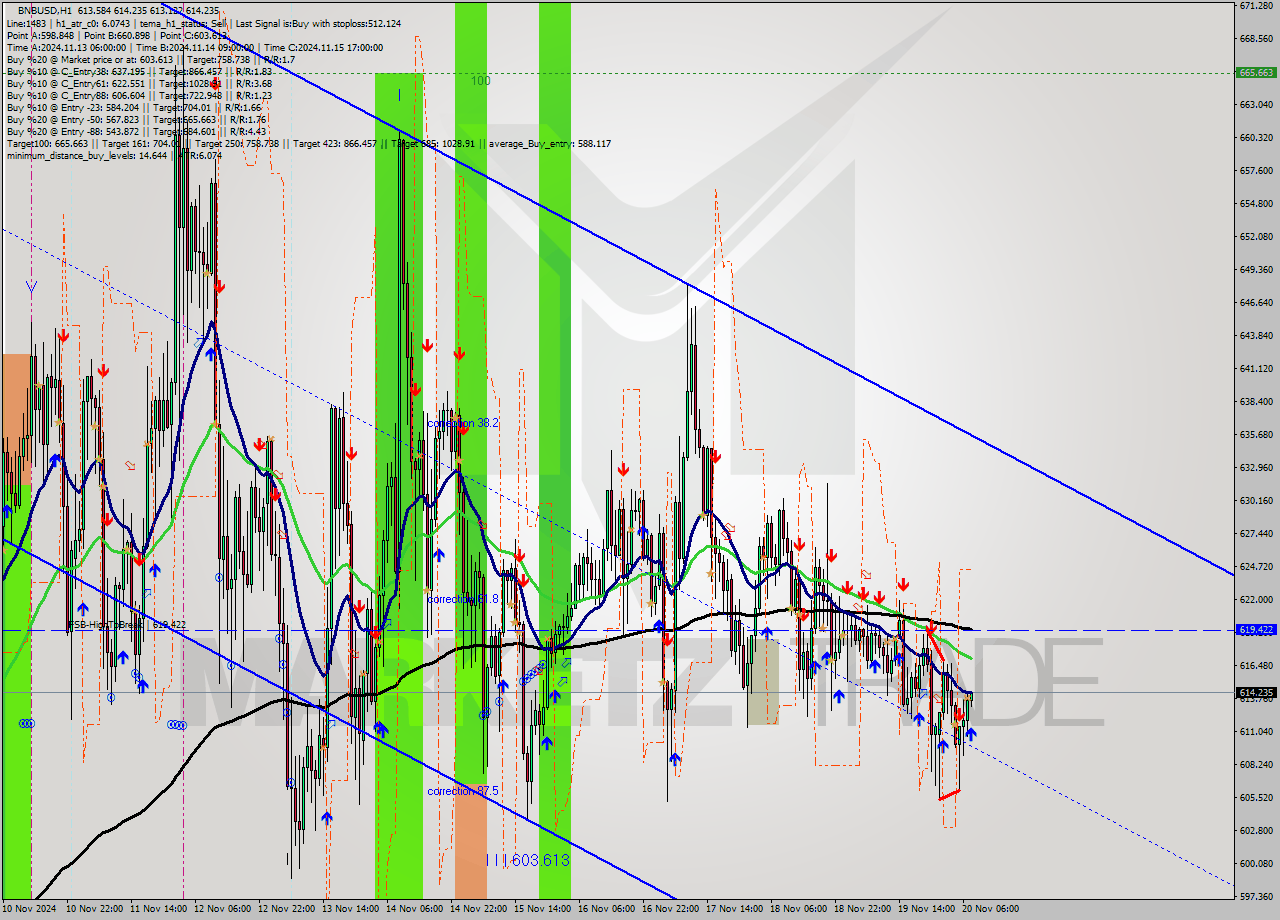The width and height of the screenshot is (1280, 920).
Task: Click the 'C_Entry38: 637.195' buy line
Action: pyautogui.click(x=139, y=71)
